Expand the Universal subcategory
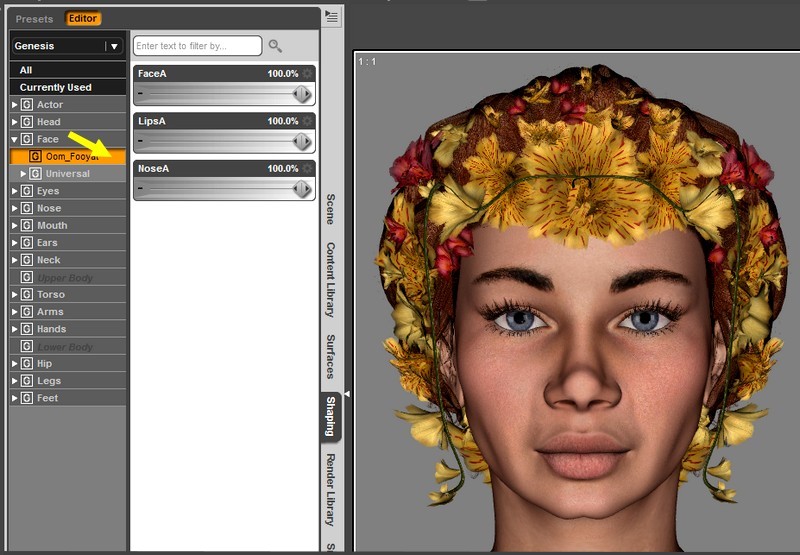Image resolution: width=800 pixels, height=555 pixels. point(23,173)
